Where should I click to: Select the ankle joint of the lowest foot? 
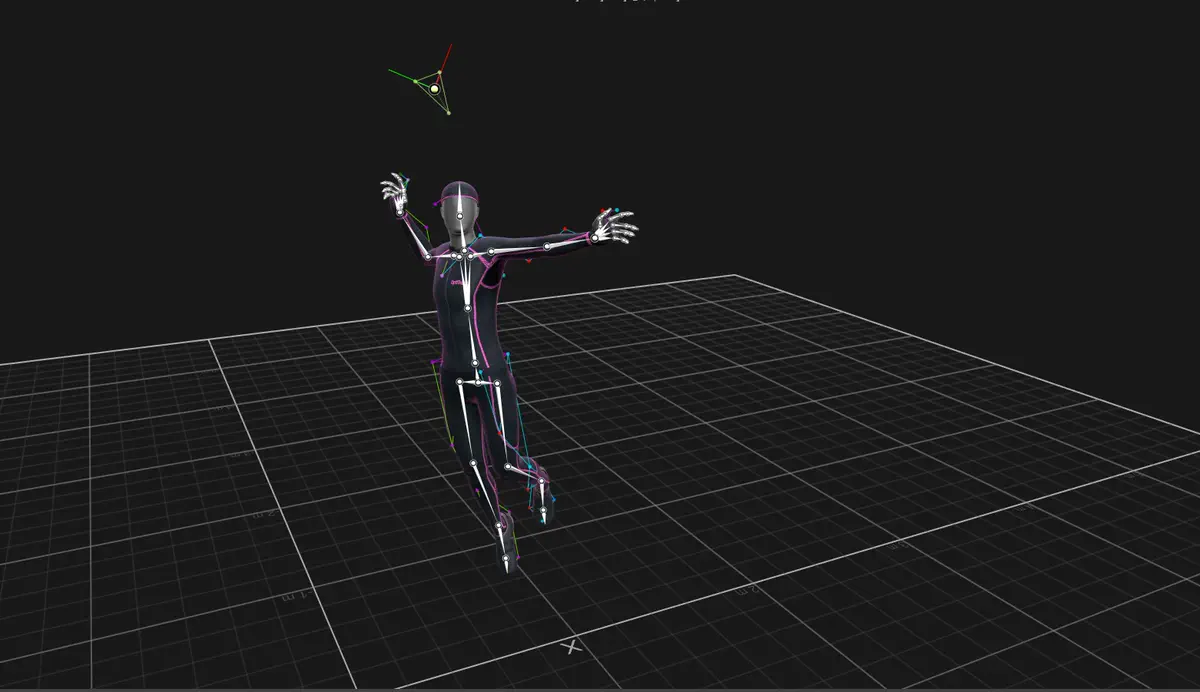tap(499, 525)
